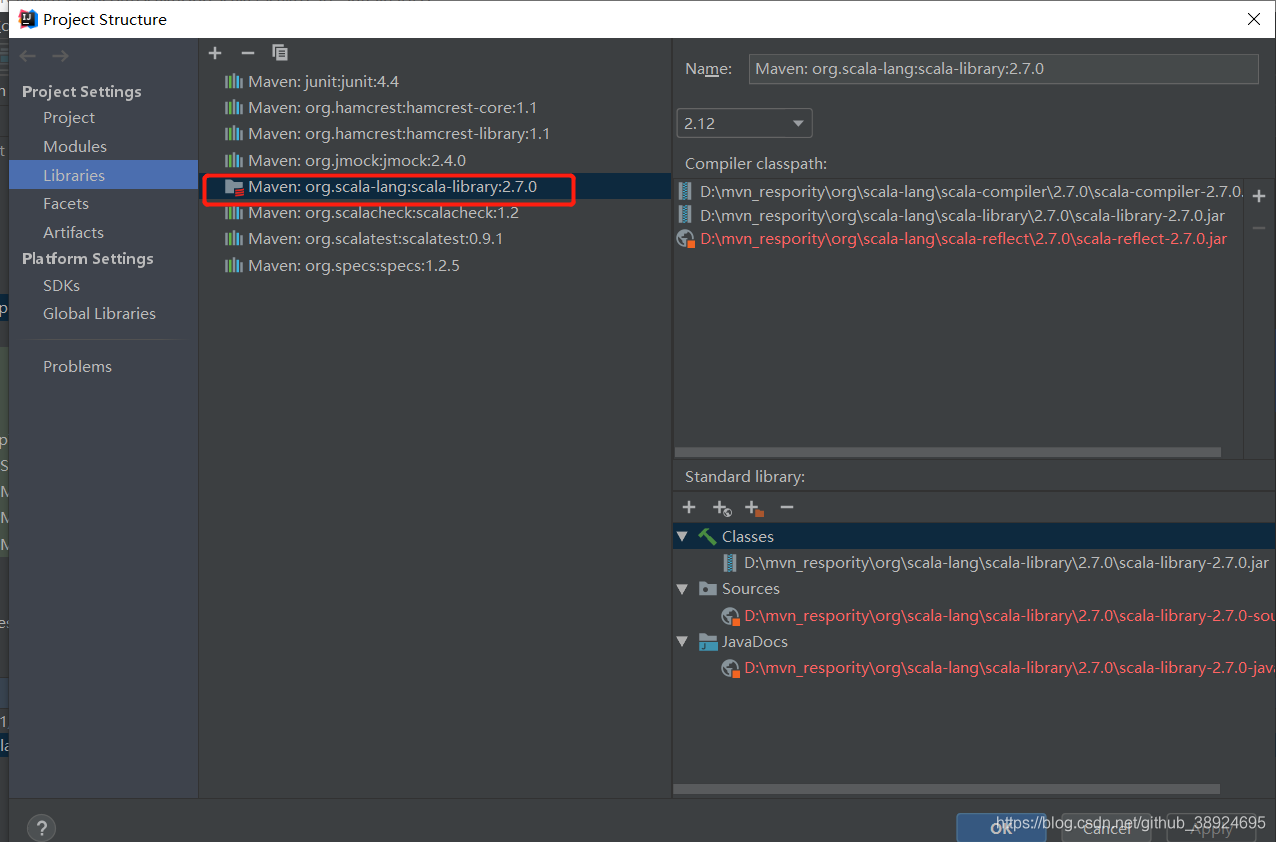1276x842 pixels.
Task: Navigate forward with right arrow
Action: click(x=60, y=56)
